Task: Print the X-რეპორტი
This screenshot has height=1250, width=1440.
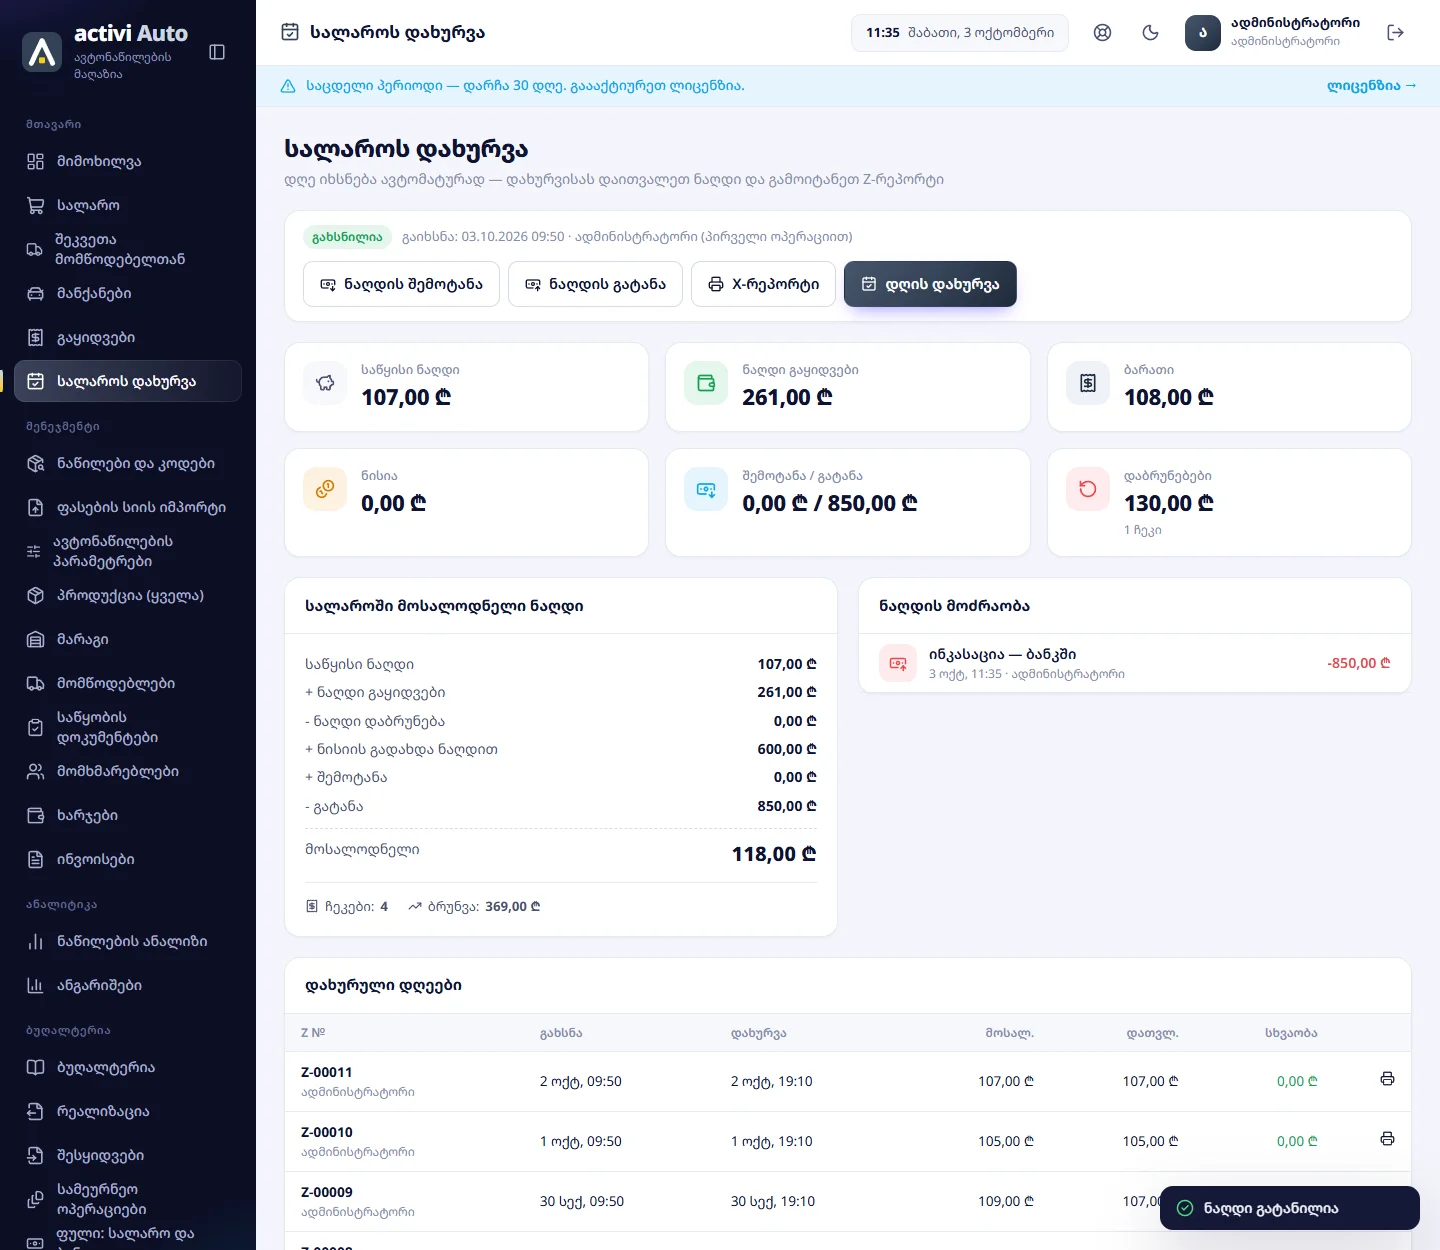Action: tap(763, 284)
